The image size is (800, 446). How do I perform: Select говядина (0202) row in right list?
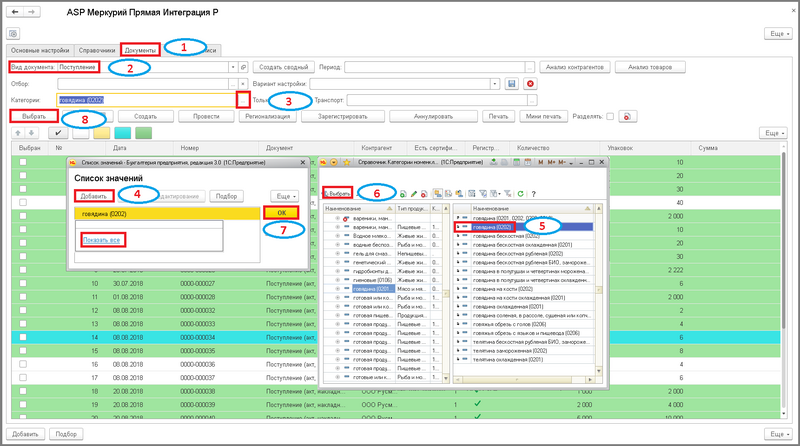(x=524, y=227)
